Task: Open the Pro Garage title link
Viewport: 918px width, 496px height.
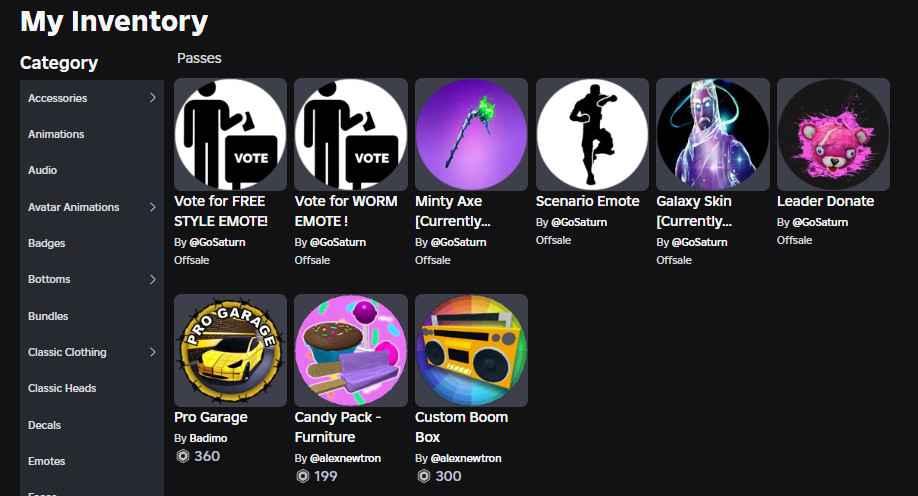Action: (x=211, y=417)
